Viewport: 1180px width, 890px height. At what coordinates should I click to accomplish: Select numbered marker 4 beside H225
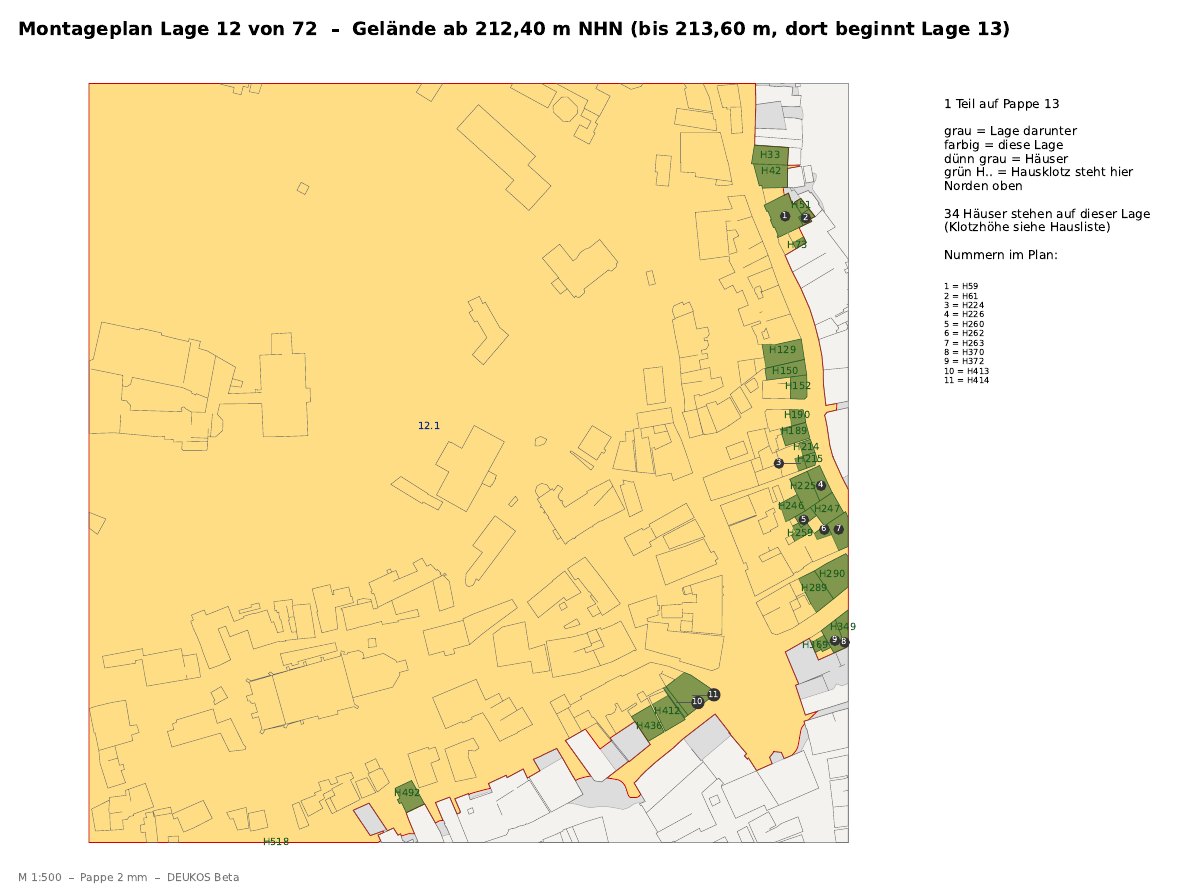820,485
